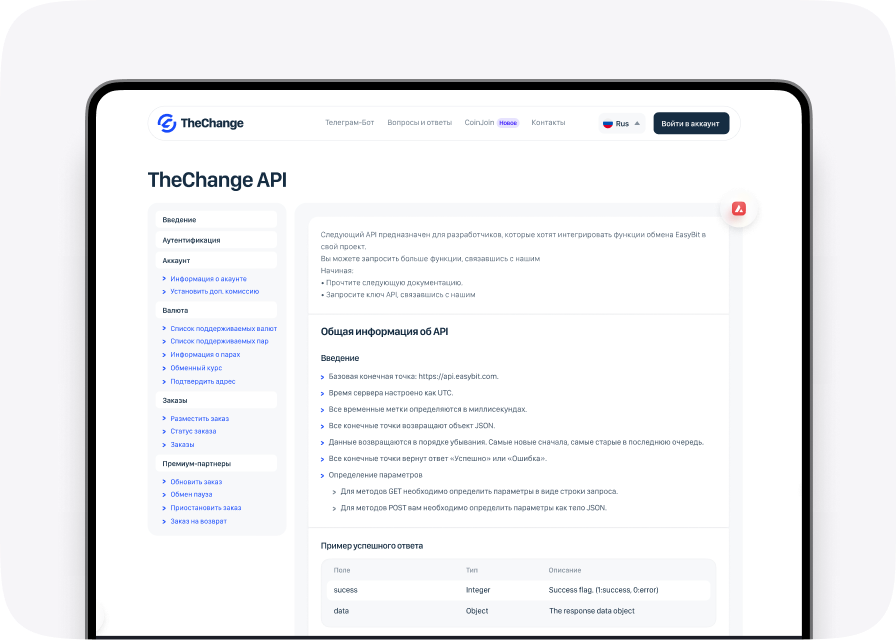The image size is (896, 640).
Task: Click the Integer type cell
Action: coord(478,590)
